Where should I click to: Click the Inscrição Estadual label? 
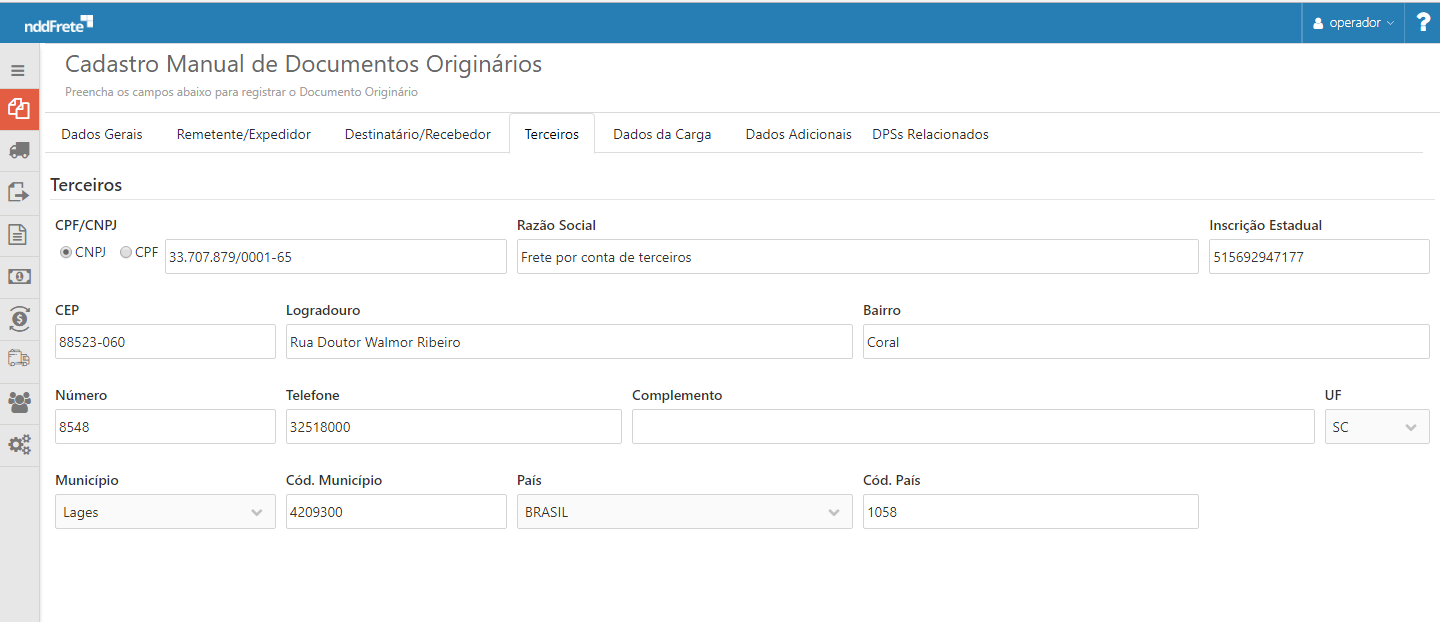[x=1265, y=225]
